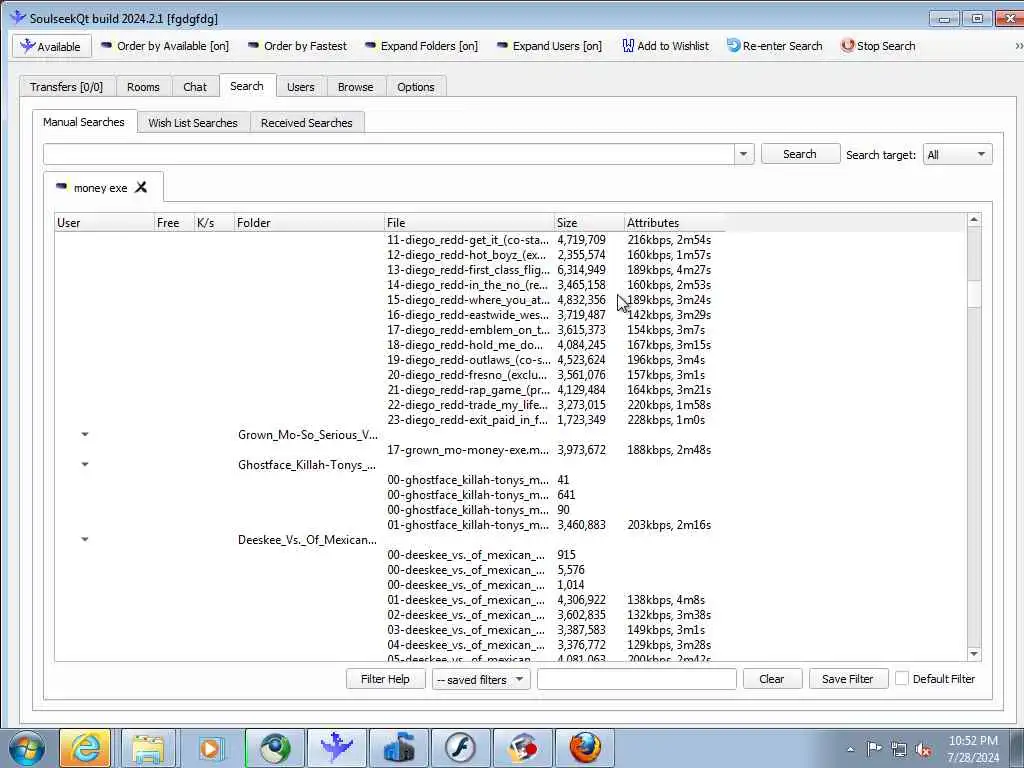
Task: Toggle Order by Fastest option
Action: [297, 46]
